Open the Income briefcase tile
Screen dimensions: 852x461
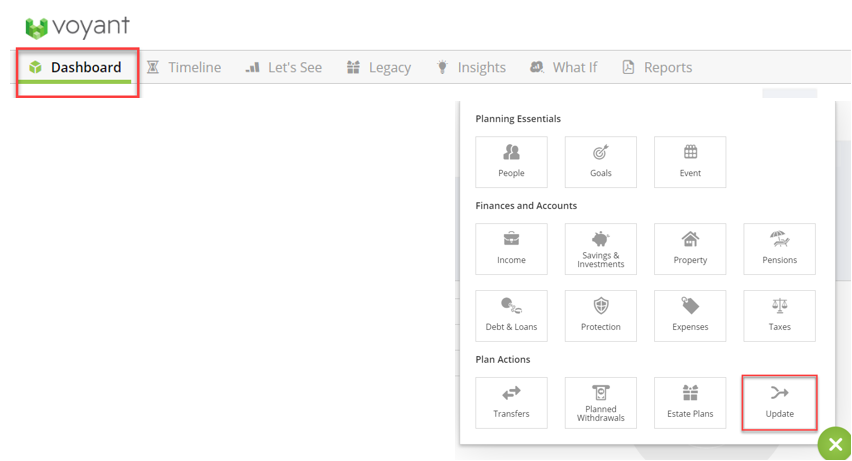pyautogui.click(x=511, y=249)
